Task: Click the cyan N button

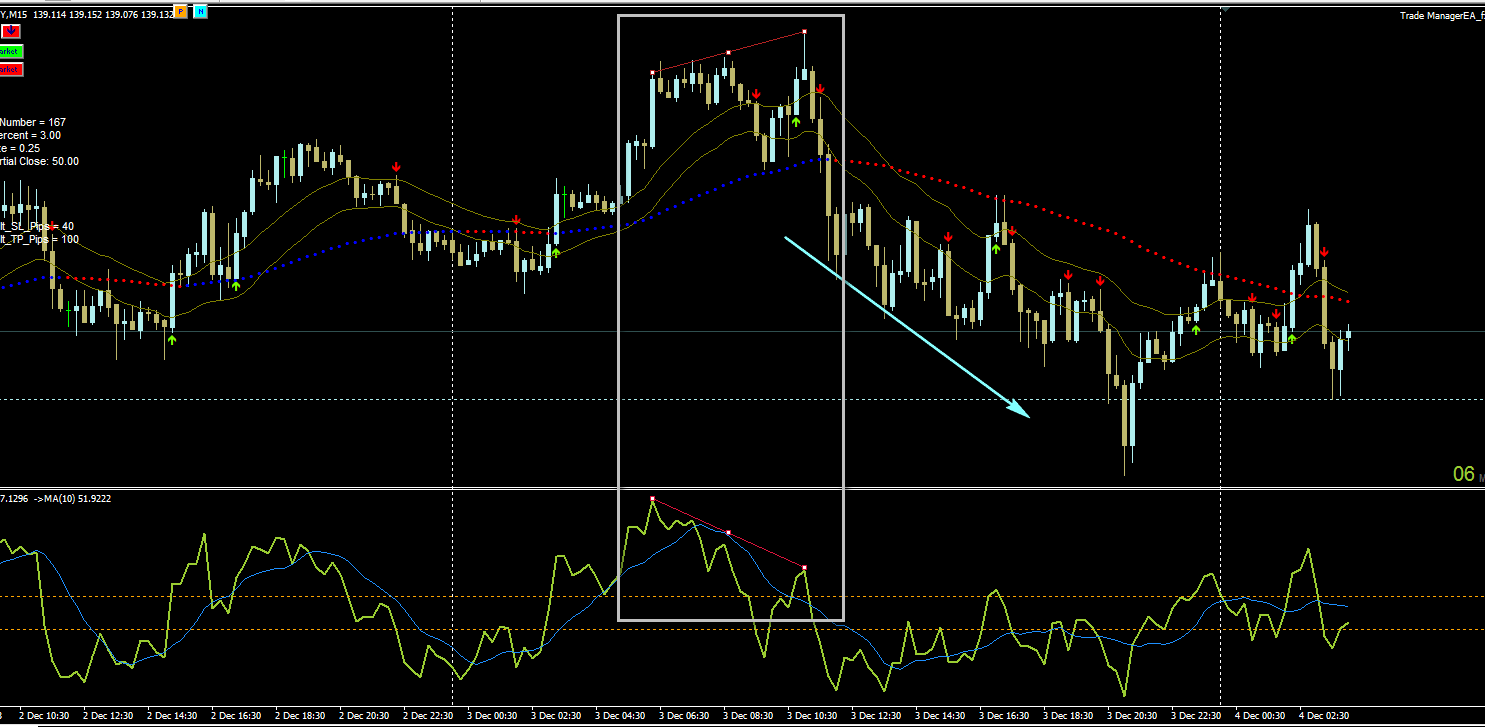Action: coord(201,12)
